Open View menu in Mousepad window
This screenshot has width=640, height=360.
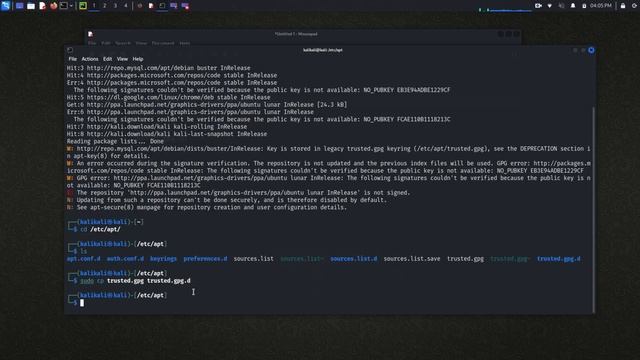click(x=141, y=43)
